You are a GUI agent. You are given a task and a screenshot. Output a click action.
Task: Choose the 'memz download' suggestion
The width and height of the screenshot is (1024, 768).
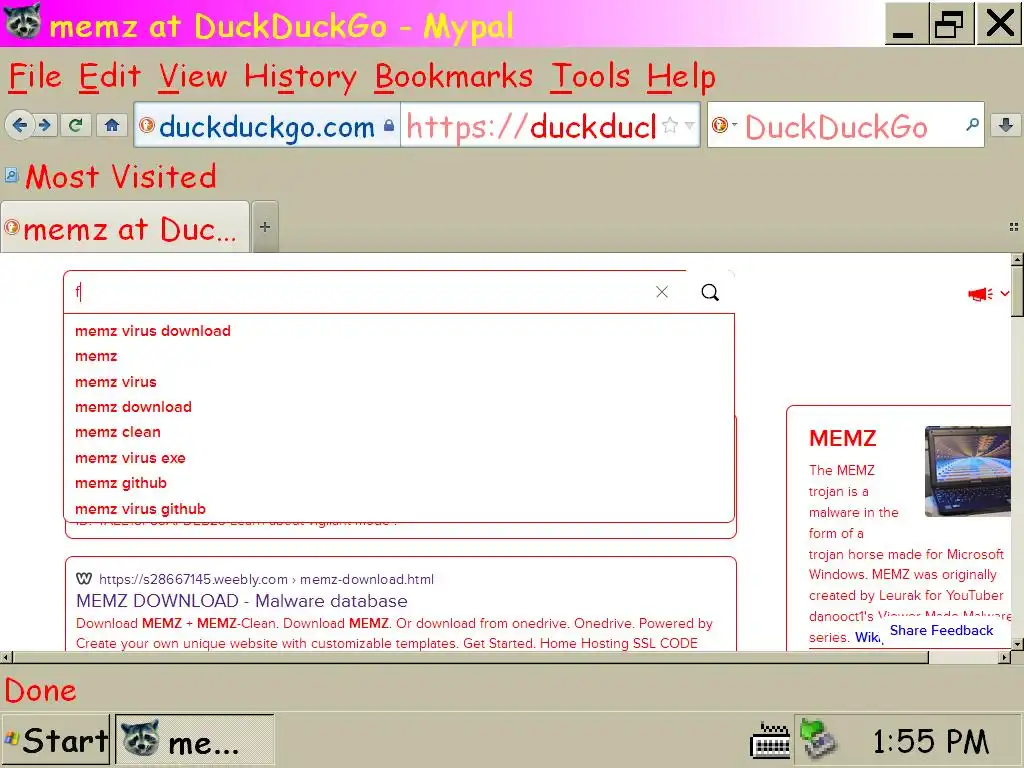point(399,407)
